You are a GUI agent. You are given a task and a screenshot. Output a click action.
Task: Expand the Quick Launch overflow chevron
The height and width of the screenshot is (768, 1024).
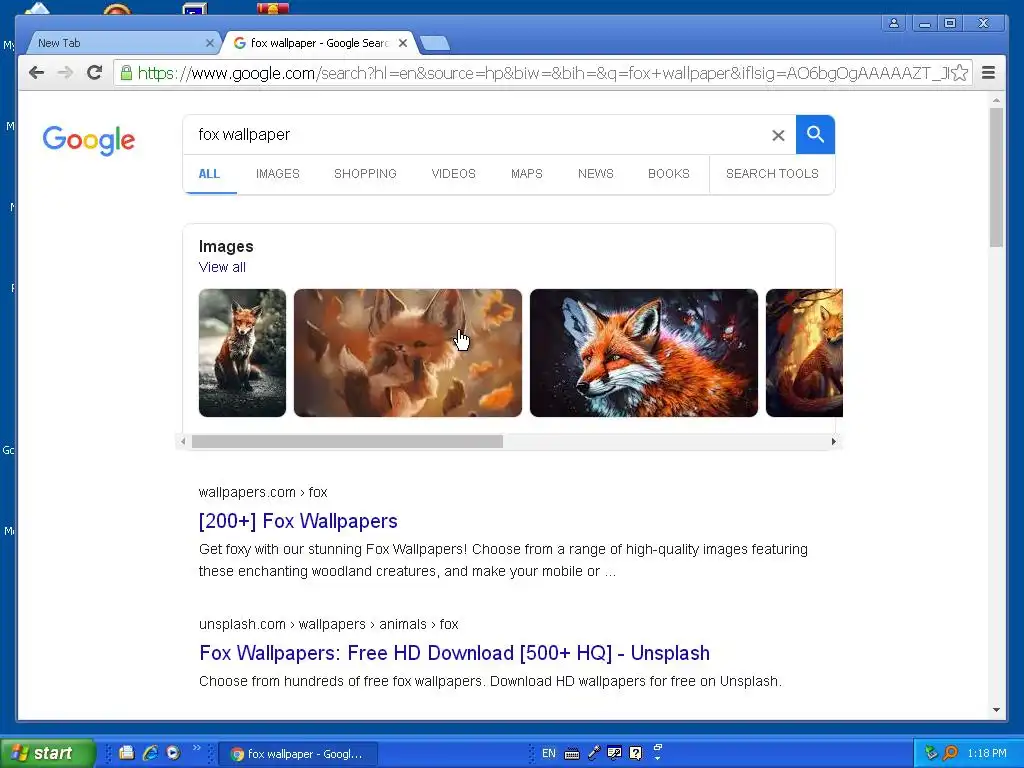click(x=197, y=748)
